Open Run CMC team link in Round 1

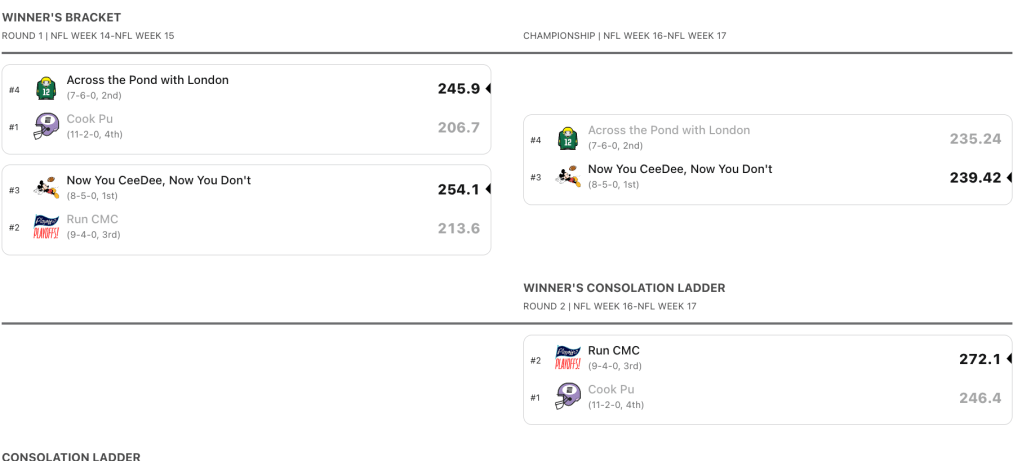point(92,219)
